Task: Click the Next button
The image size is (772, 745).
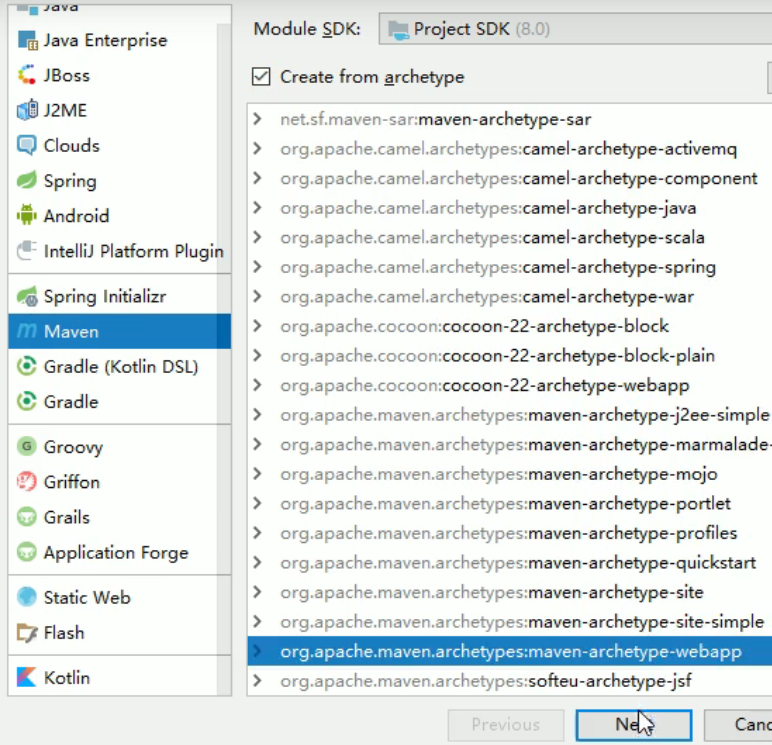Action: (634, 725)
